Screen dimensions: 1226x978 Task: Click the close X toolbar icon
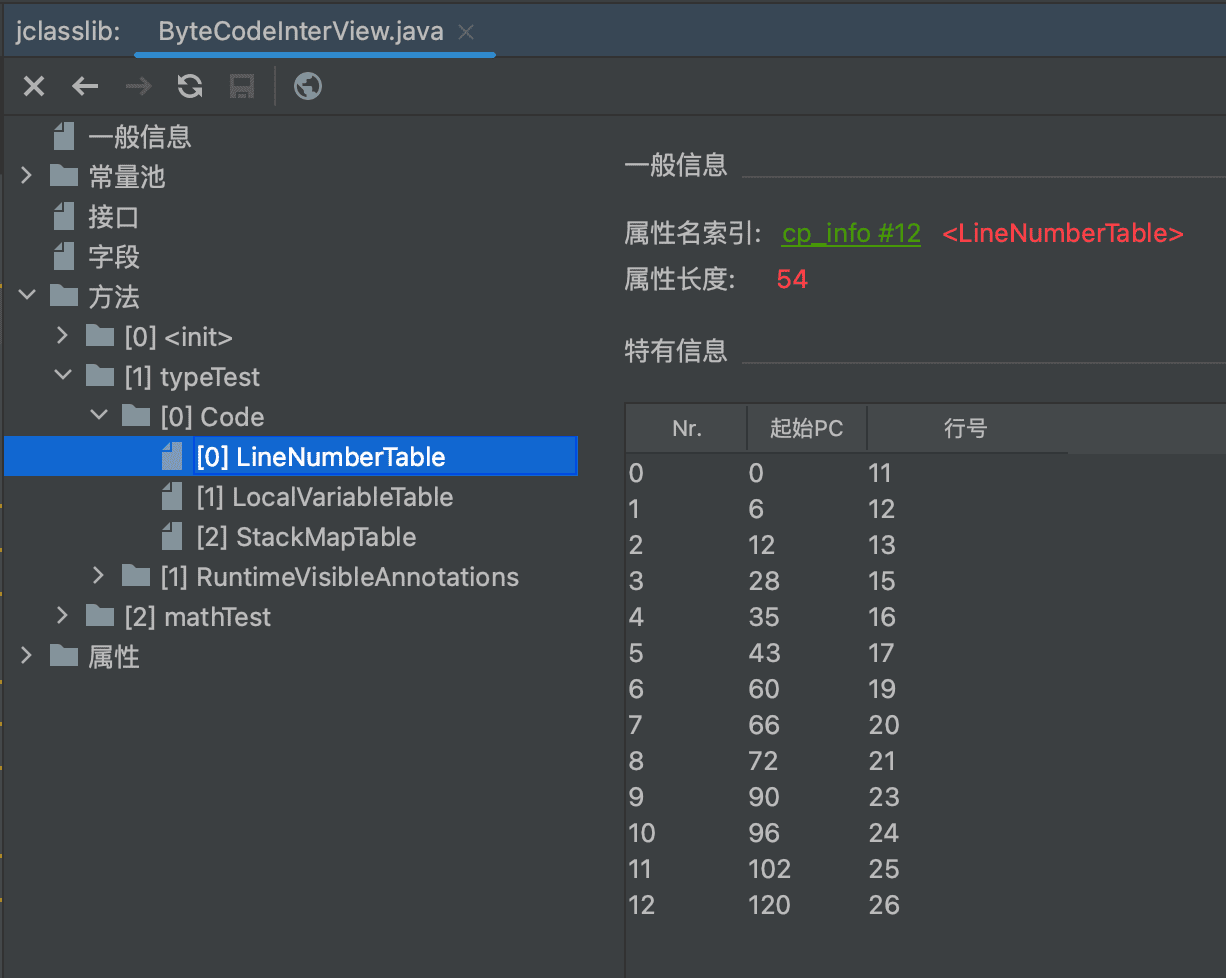click(34, 87)
